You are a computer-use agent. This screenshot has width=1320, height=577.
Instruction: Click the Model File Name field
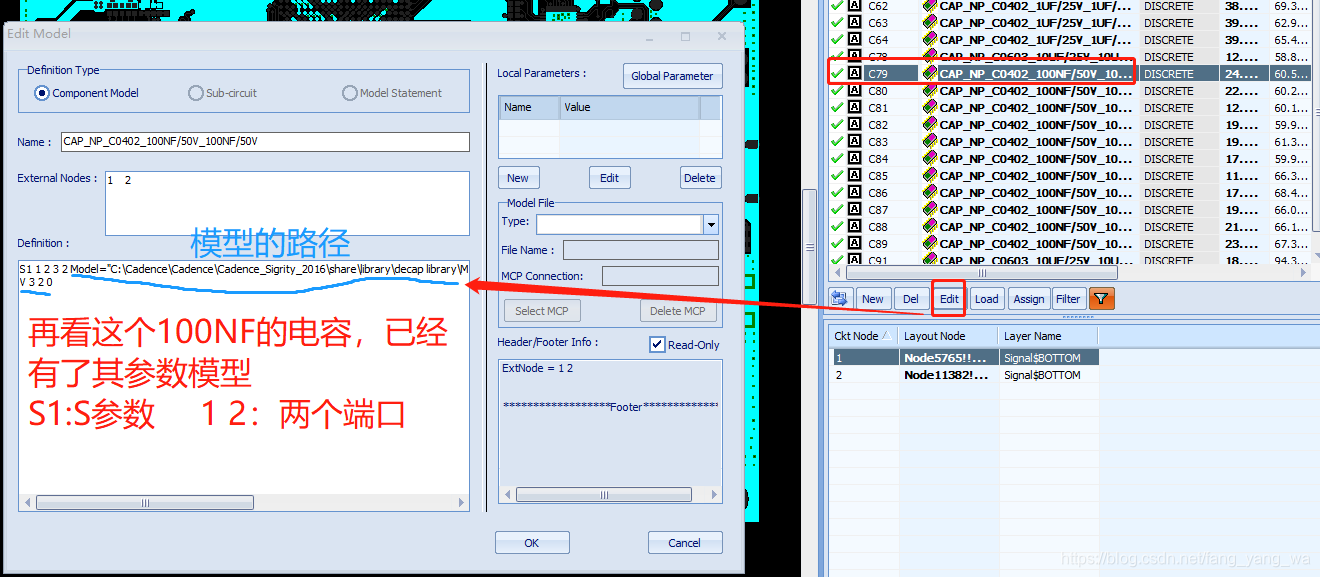tap(640, 250)
